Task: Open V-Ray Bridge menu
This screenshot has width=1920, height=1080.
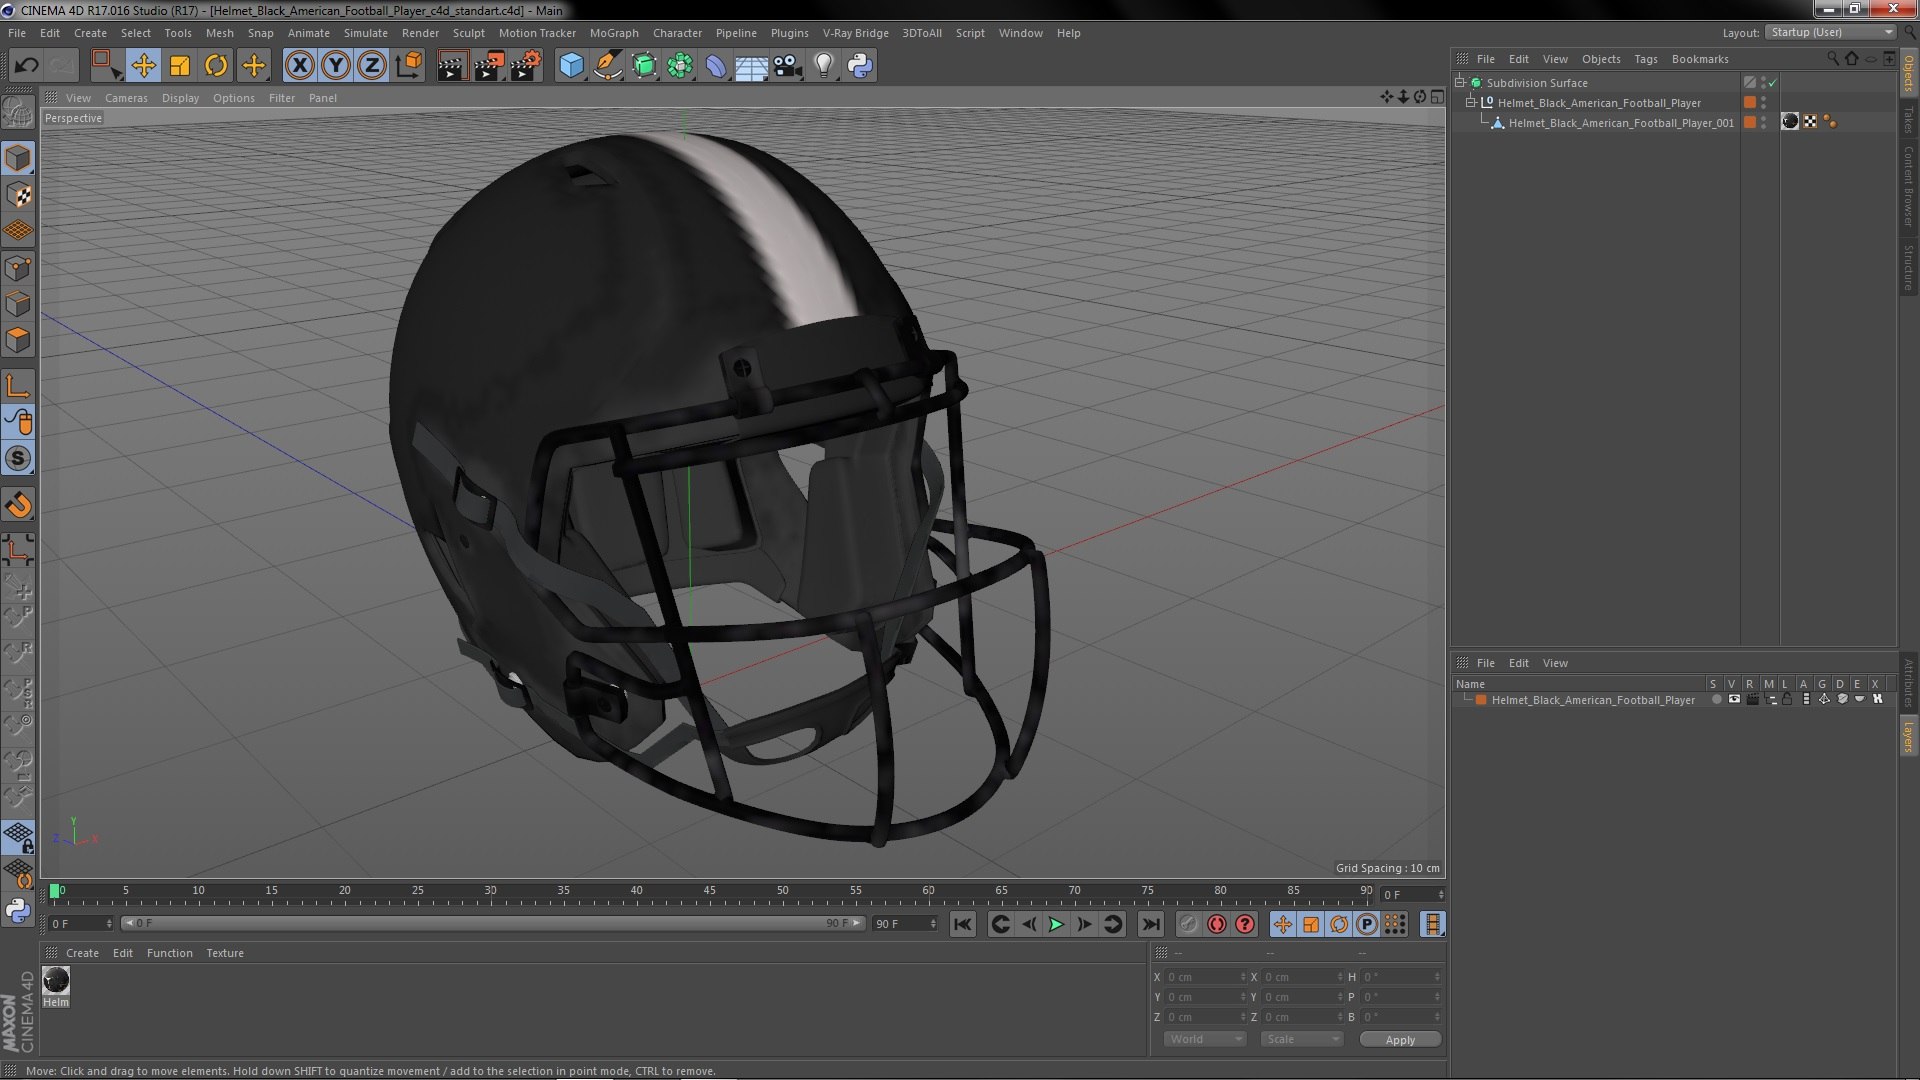Action: click(855, 33)
